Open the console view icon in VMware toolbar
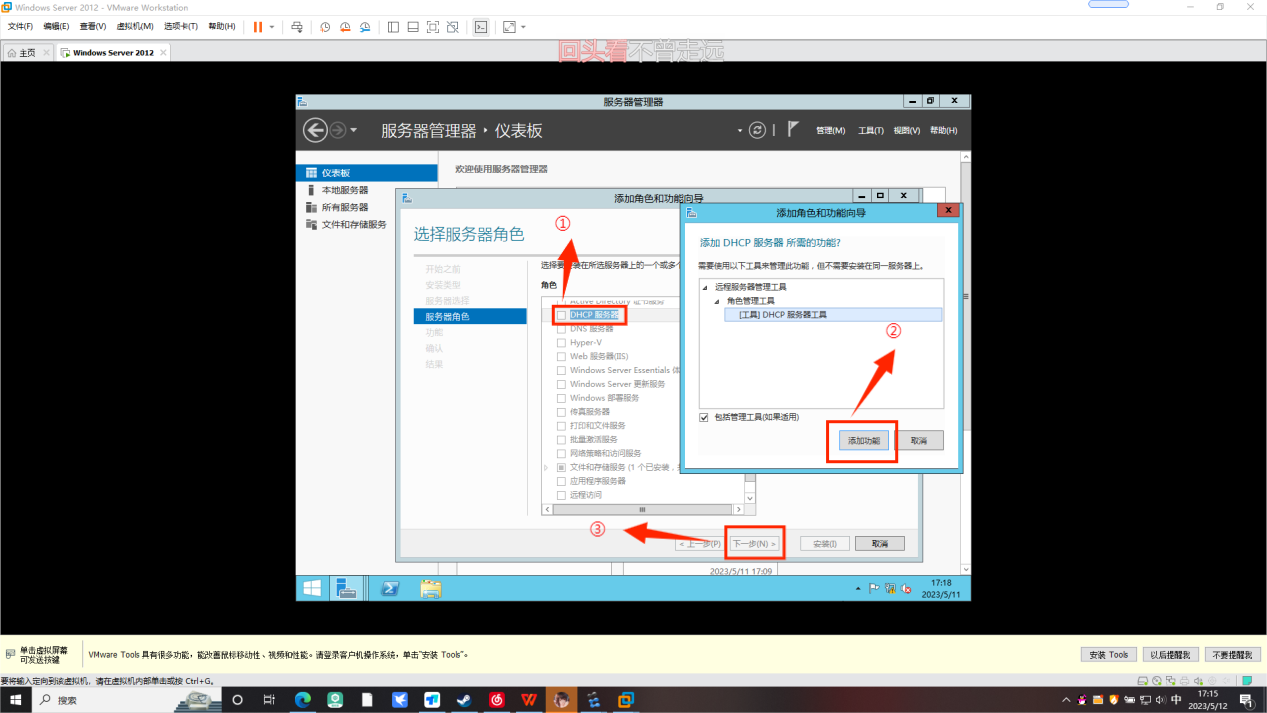The width and height of the screenshot is (1267, 713). click(481, 27)
